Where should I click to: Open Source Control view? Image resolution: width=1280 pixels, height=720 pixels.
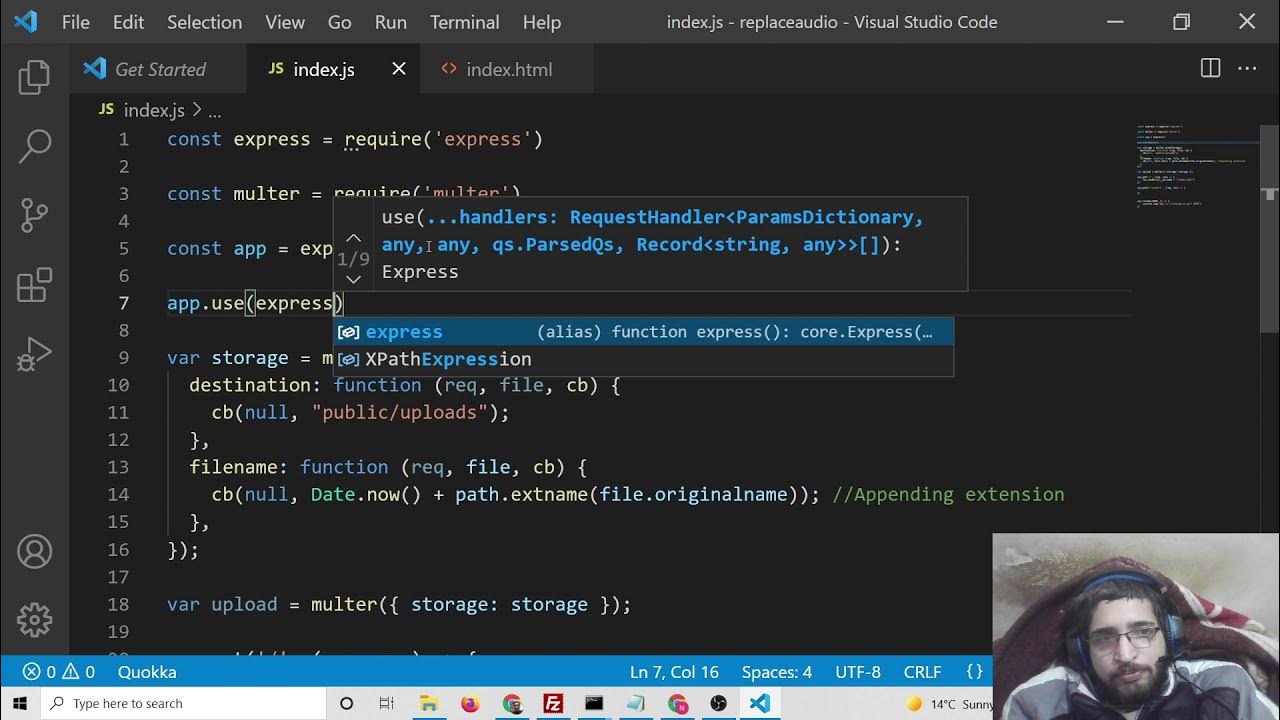click(34, 215)
